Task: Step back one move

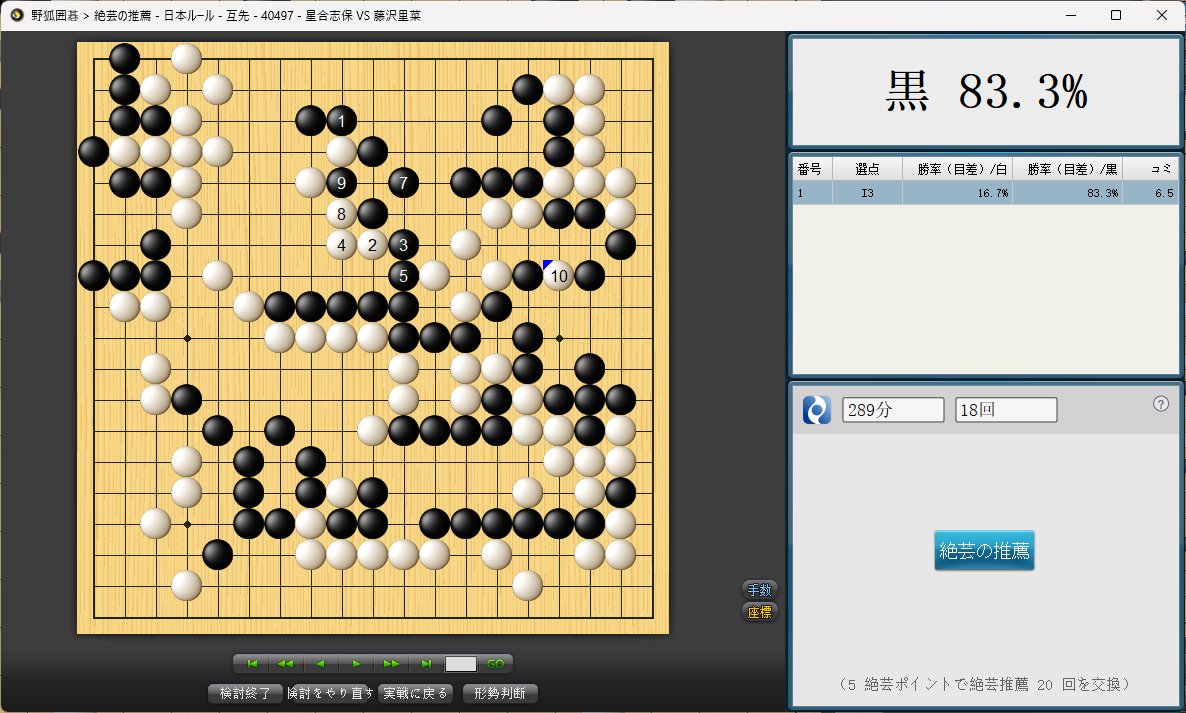Action: (x=321, y=664)
